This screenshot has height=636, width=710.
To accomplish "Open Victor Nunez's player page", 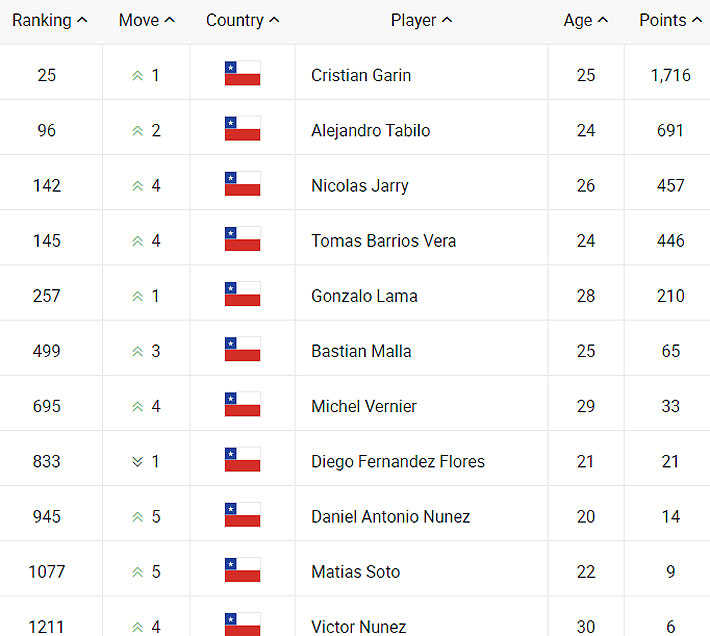I will [x=358, y=627].
